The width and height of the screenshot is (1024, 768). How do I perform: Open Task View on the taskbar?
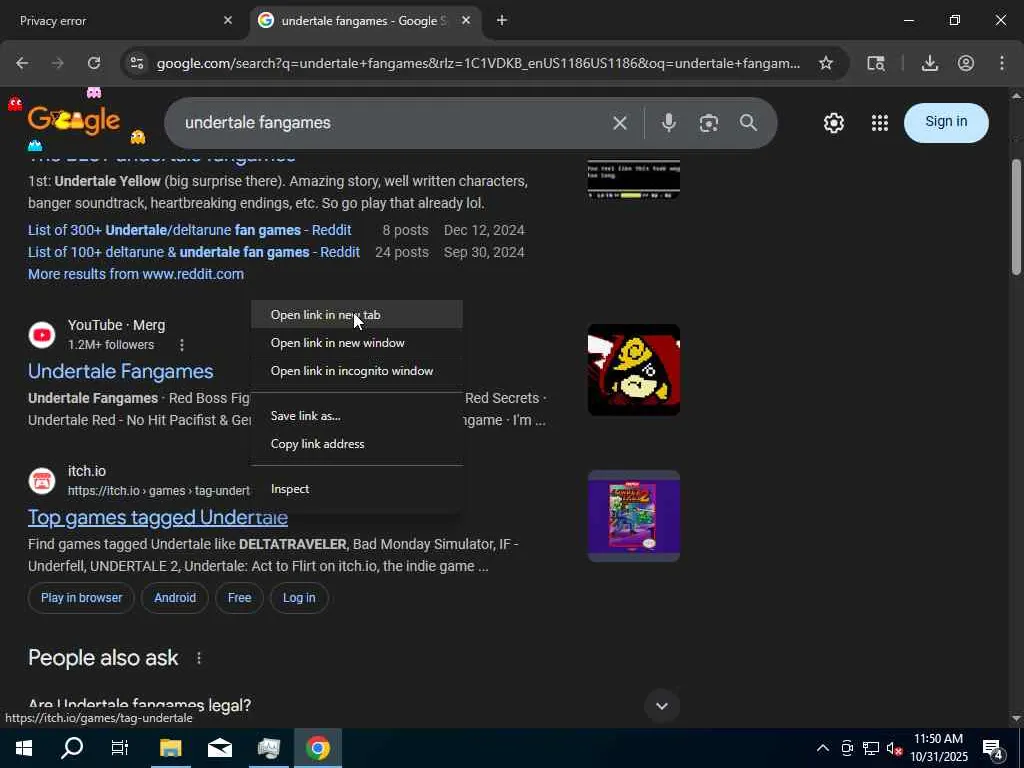120,748
